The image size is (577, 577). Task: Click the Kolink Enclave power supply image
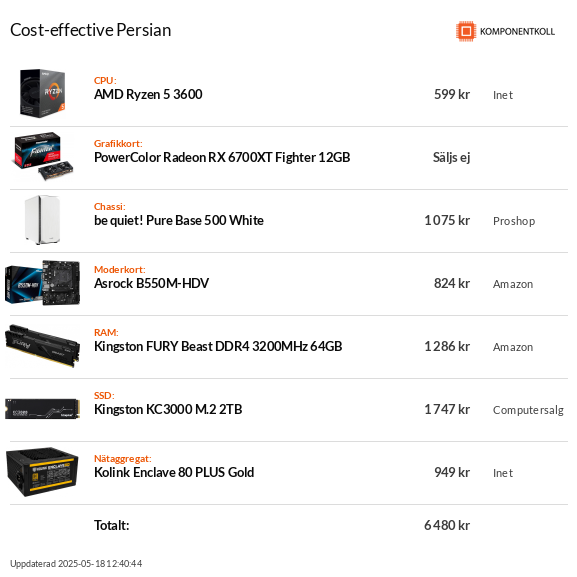pyautogui.click(x=42, y=472)
